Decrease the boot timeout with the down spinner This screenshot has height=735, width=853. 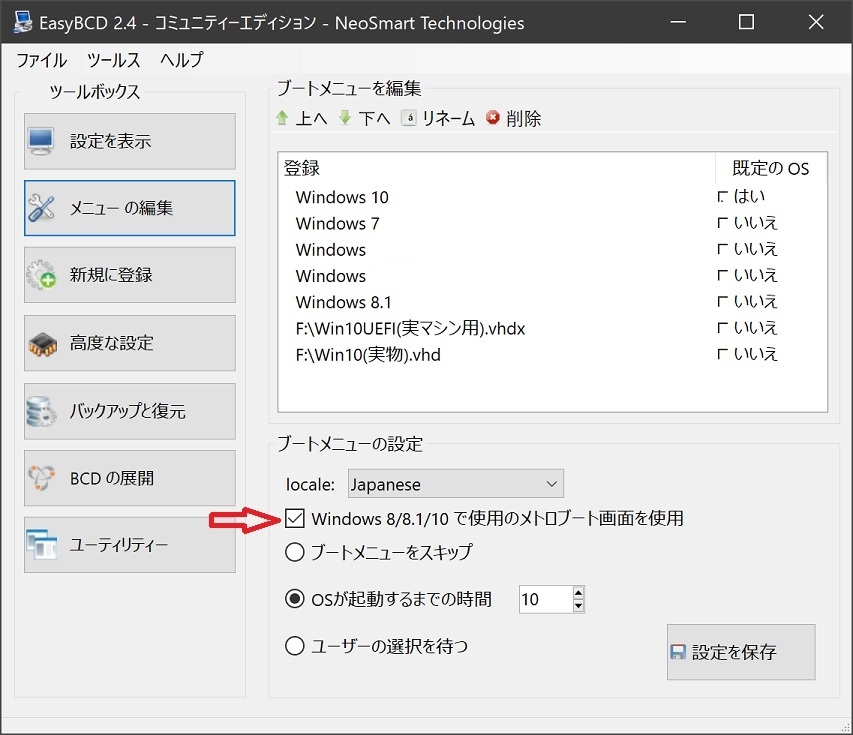(x=578, y=606)
